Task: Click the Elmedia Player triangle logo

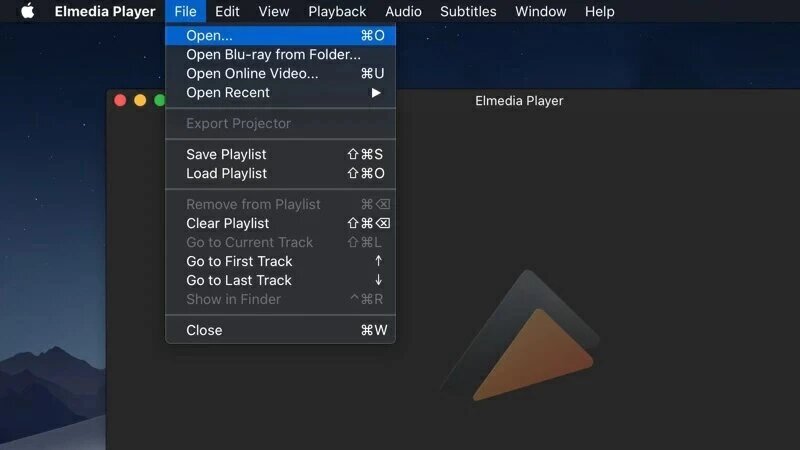Action: pos(520,336)
